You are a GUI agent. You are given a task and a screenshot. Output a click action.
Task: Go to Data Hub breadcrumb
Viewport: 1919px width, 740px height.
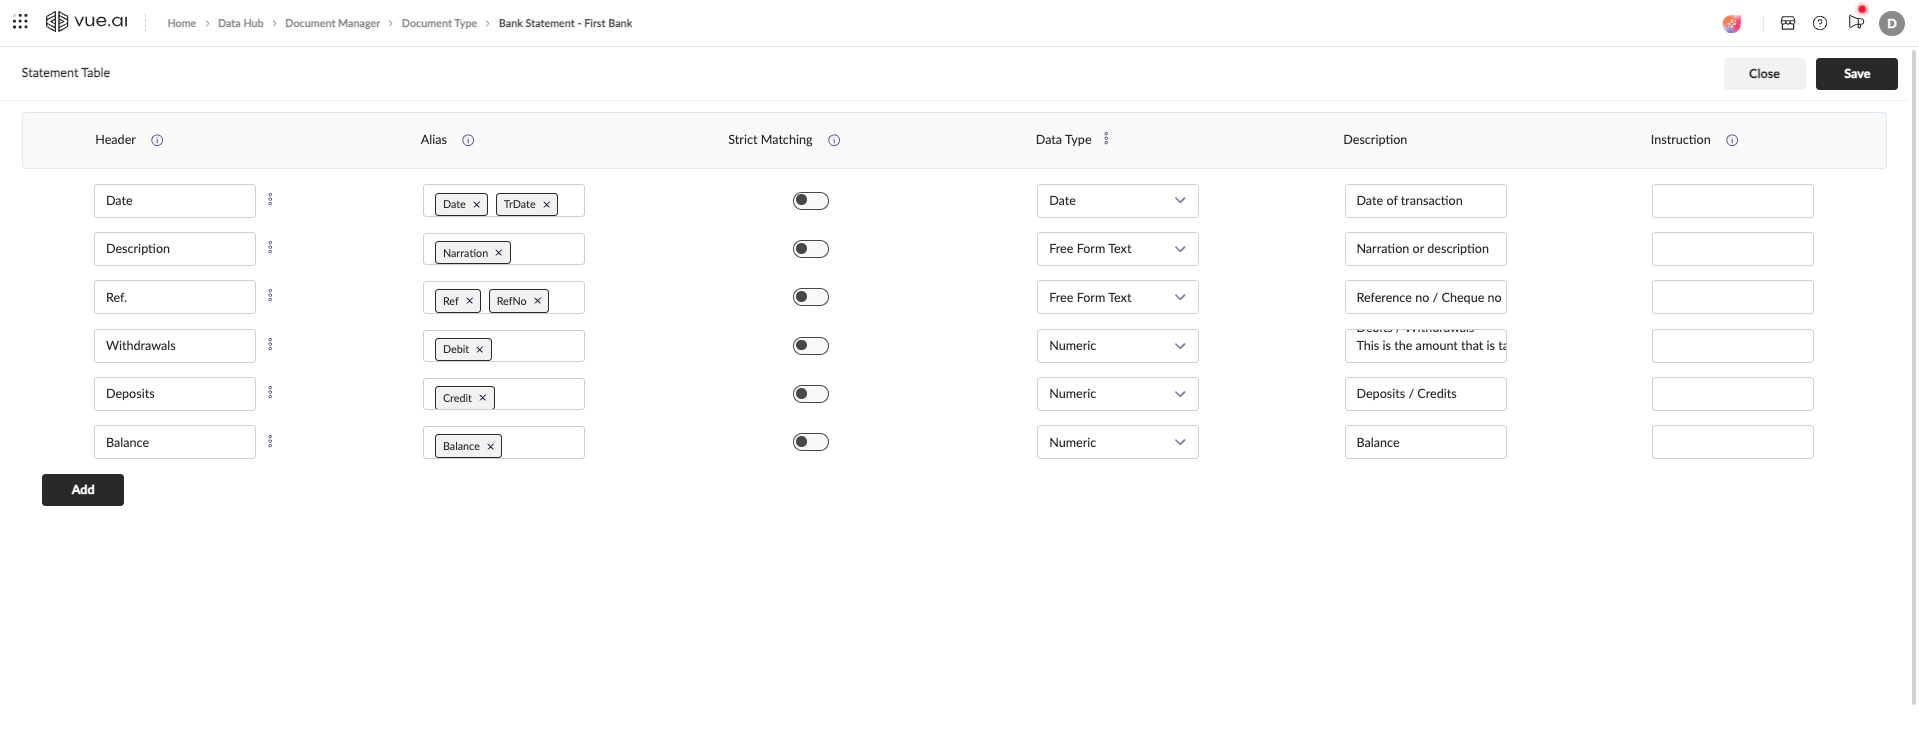[x=240, y=23]
